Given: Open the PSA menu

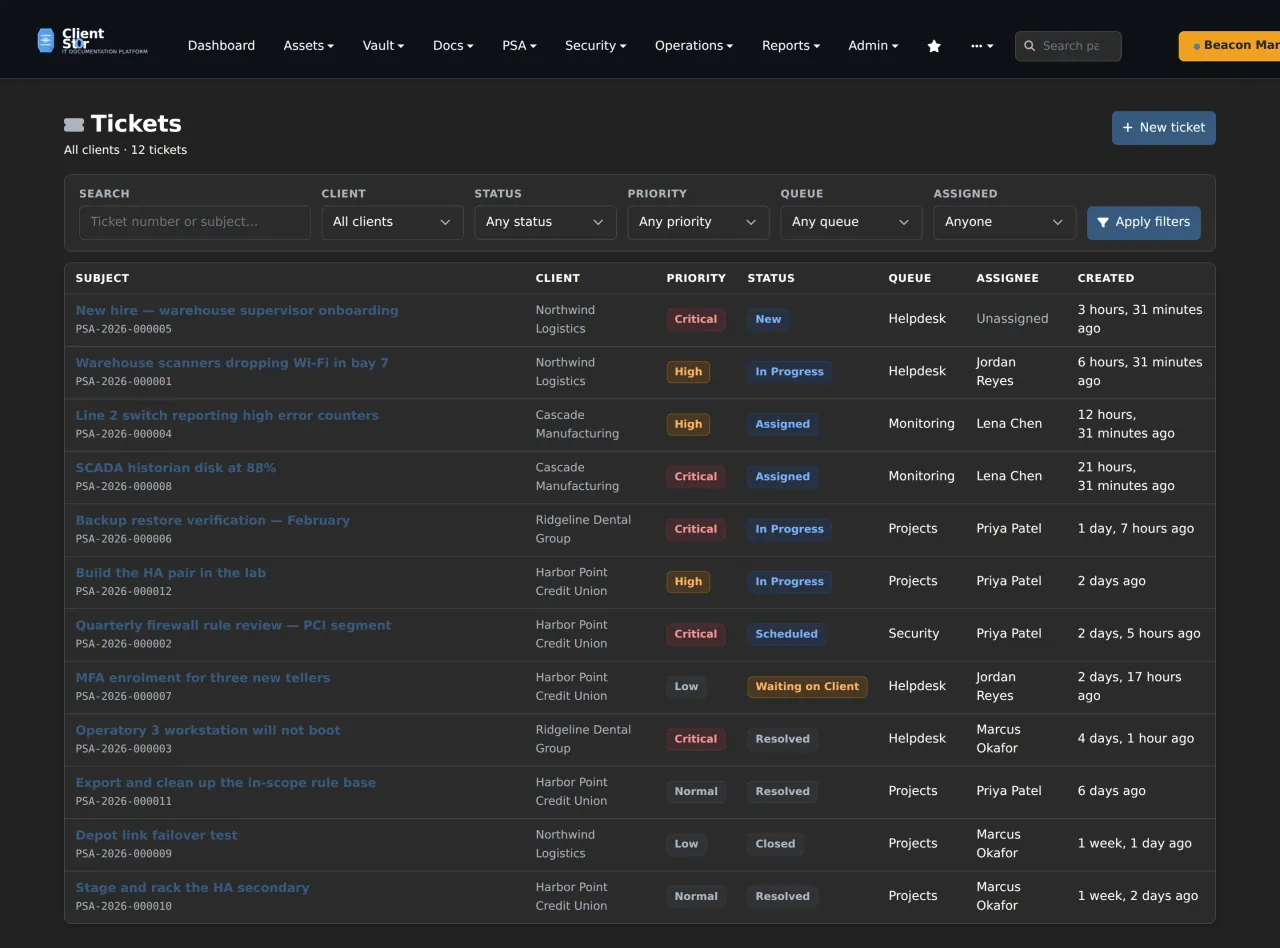Looking at the screenshot, I should (519, 46).
